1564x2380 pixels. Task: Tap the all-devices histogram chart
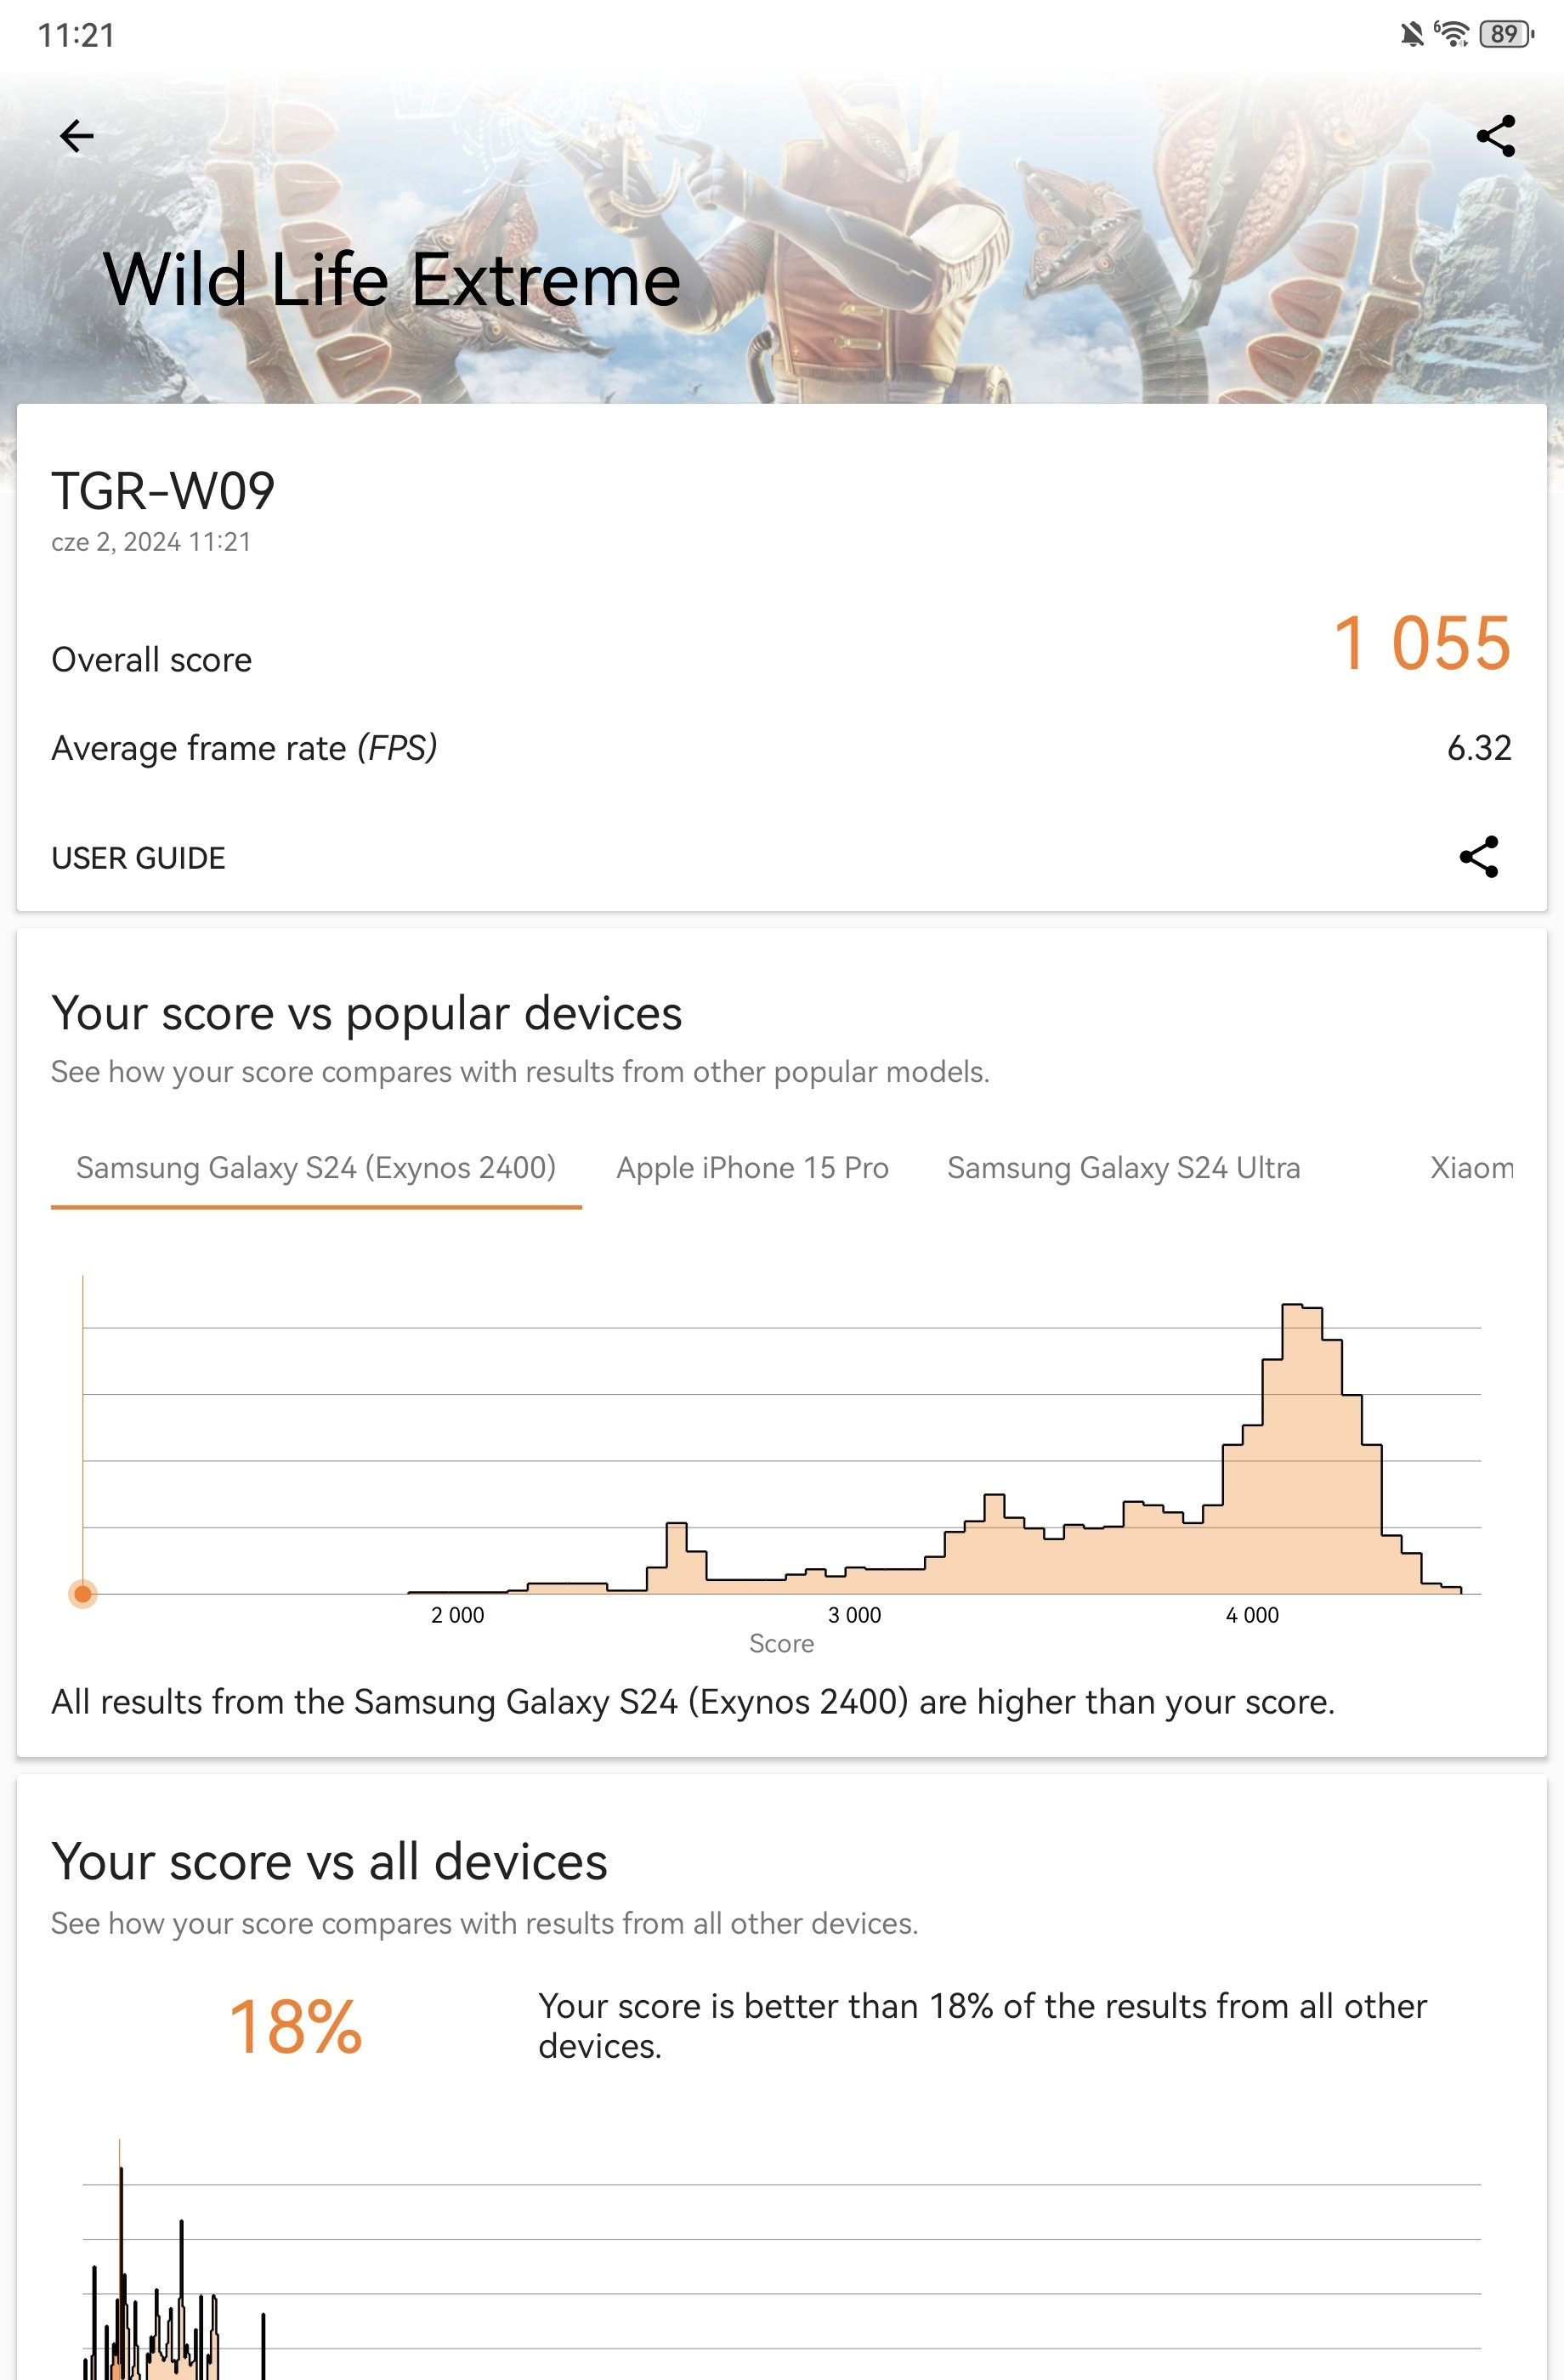coord(781,2260)
